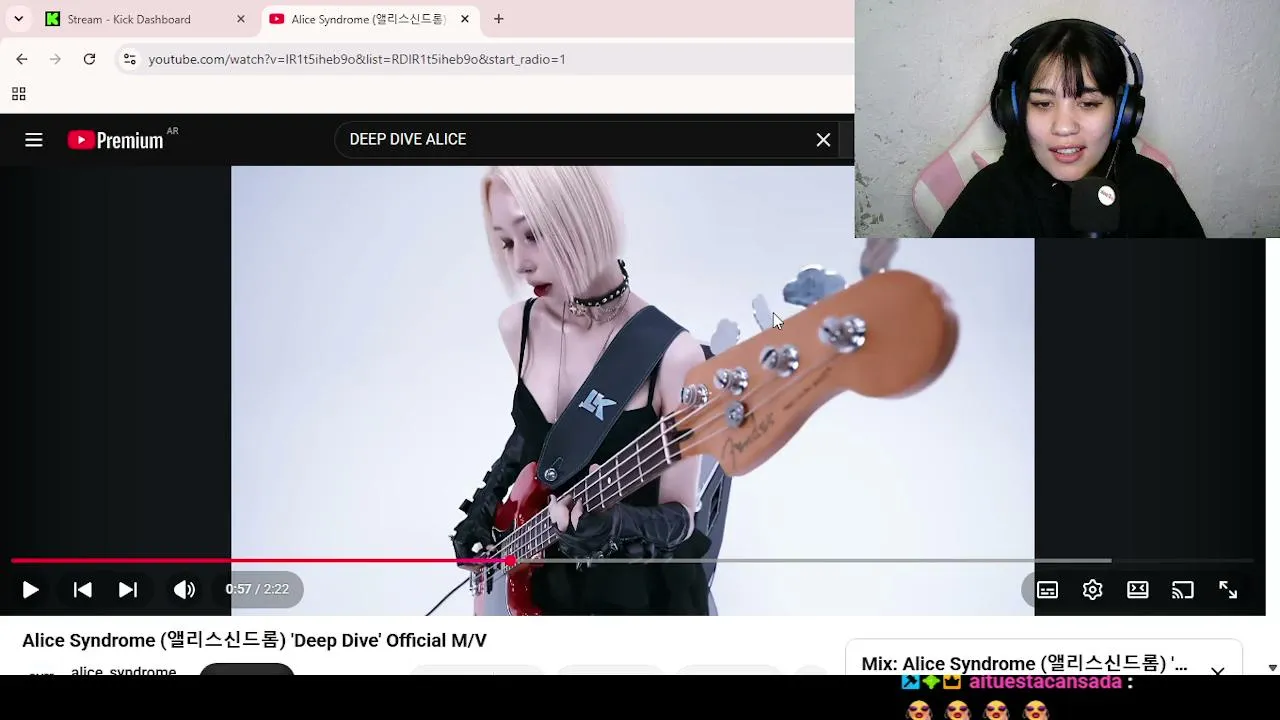Close the Kick Dashboard tab
This screenshot has height=720, width=1280.
coord(241,19)
